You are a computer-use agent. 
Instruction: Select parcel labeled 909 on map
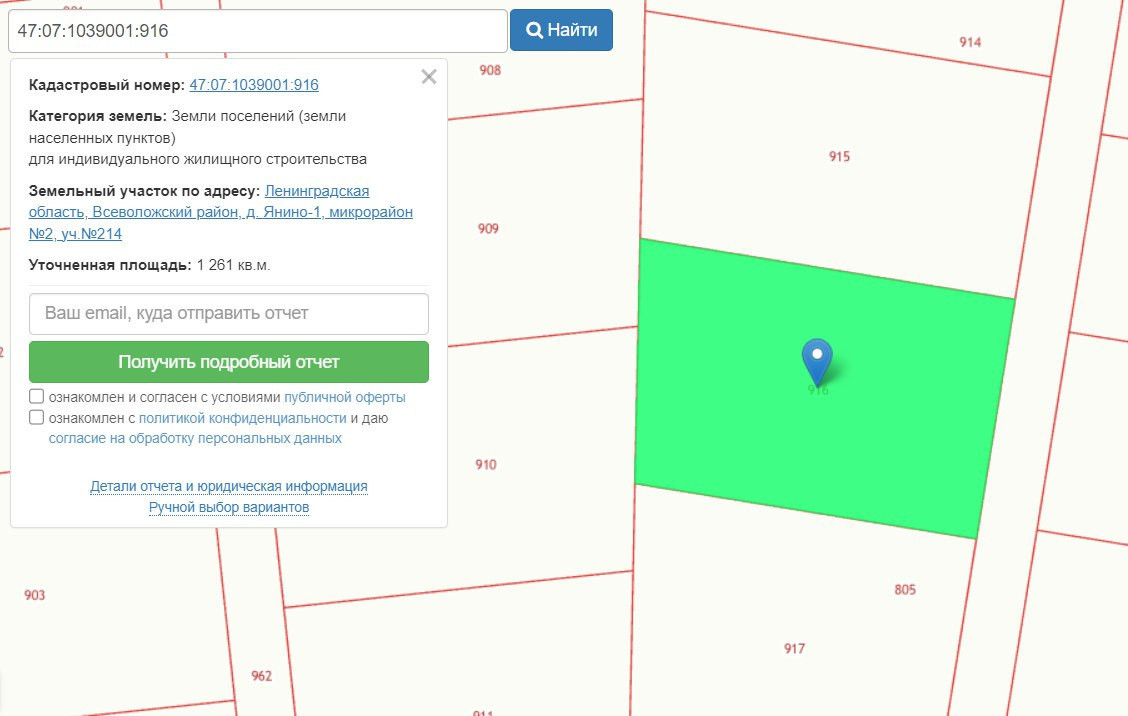pos(488,229)
